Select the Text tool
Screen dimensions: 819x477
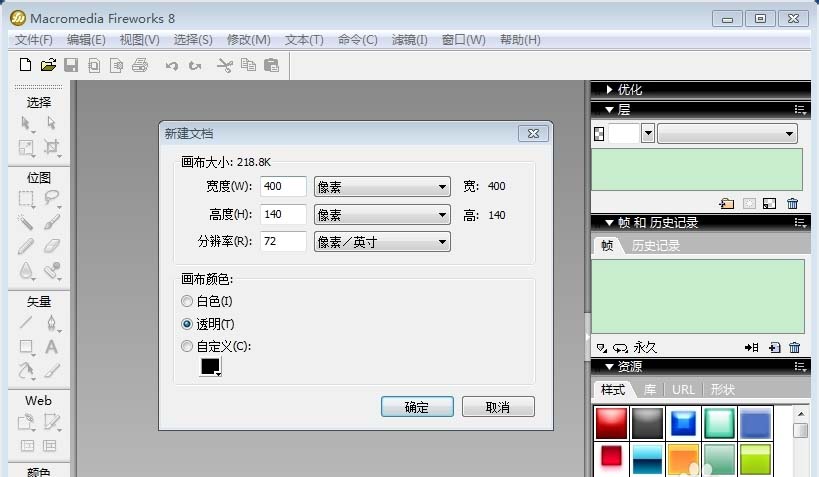[x=51, y=347]
